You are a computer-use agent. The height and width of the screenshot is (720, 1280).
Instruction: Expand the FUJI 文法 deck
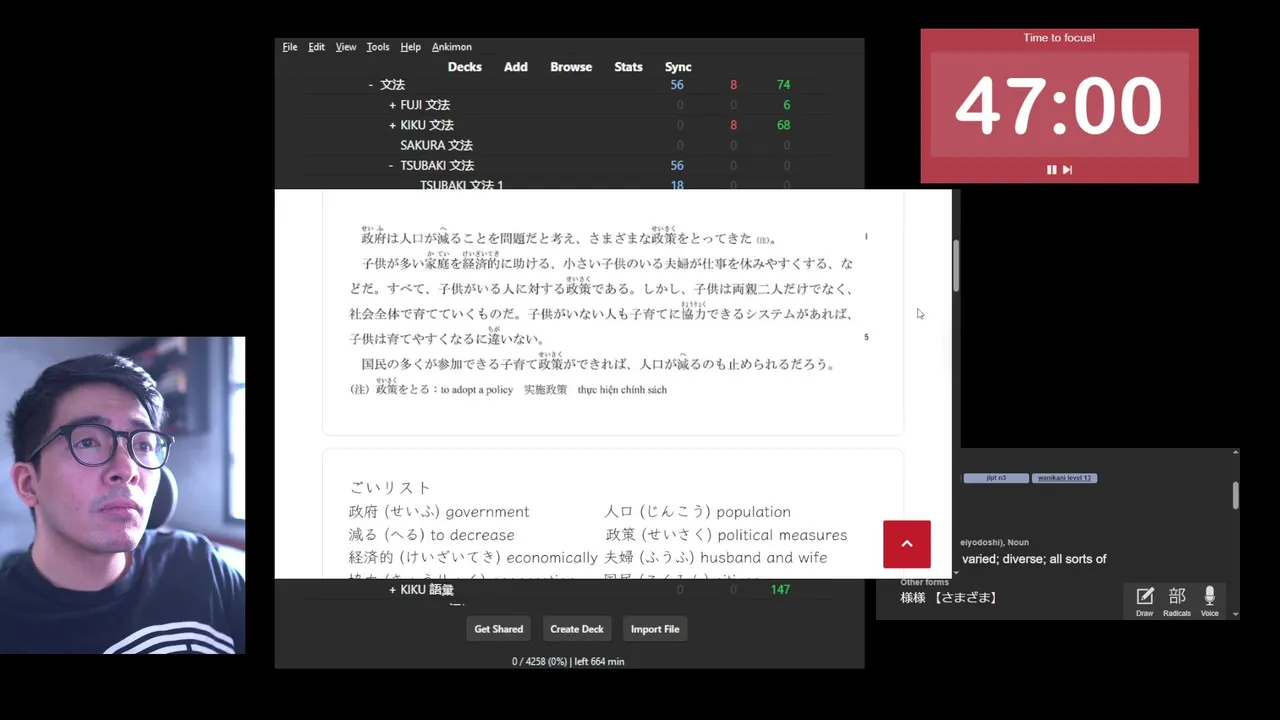392,105
